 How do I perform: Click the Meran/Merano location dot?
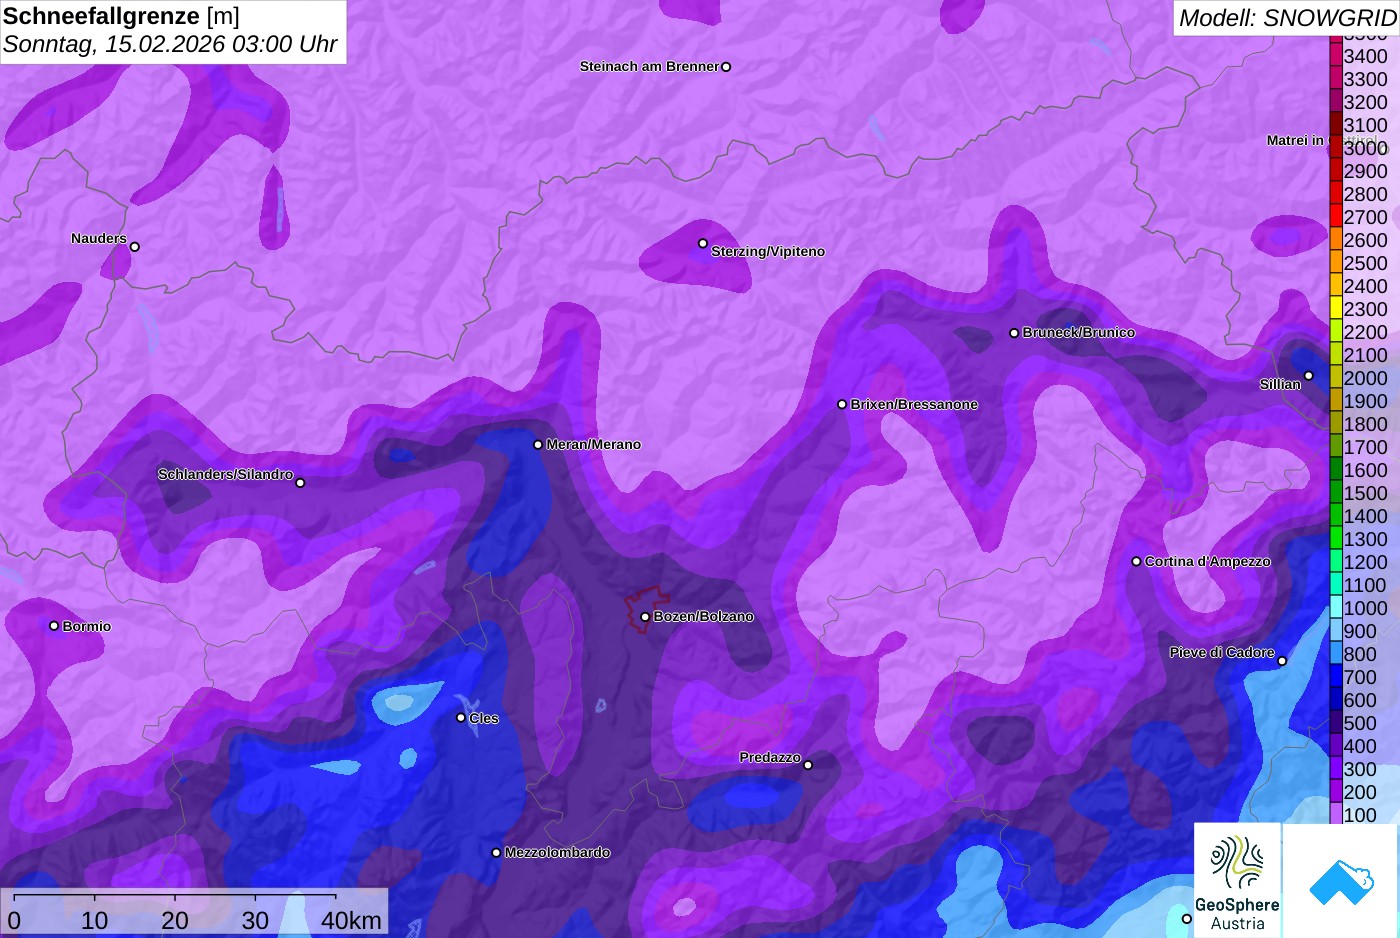(538, 445)
